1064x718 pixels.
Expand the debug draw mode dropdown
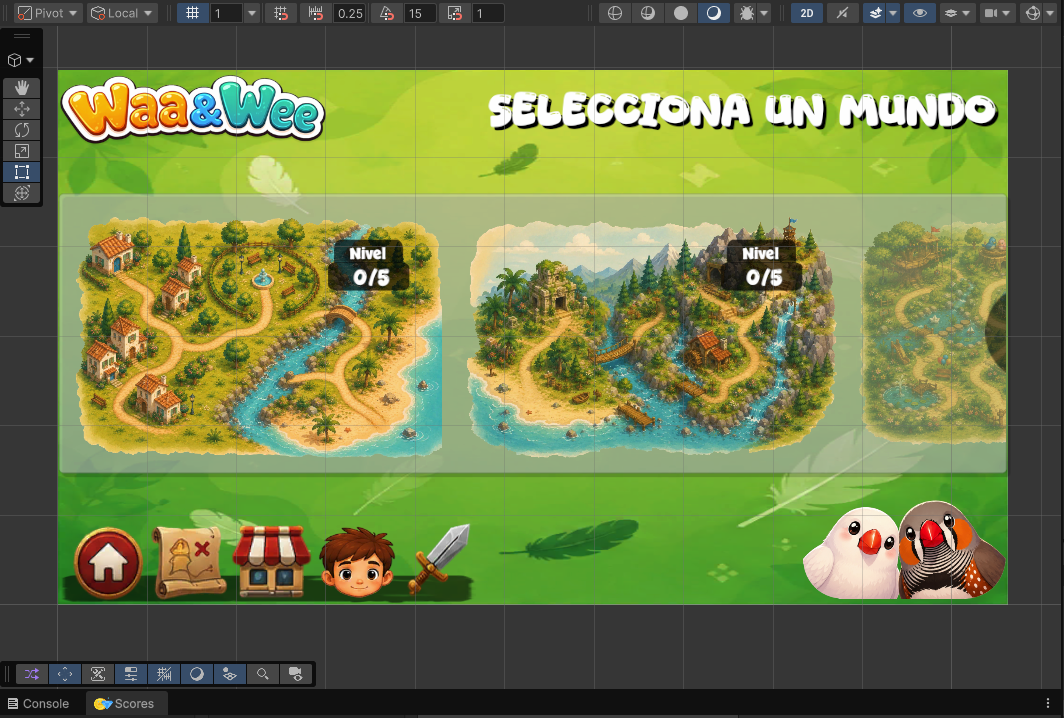click(x=765, y=13)
